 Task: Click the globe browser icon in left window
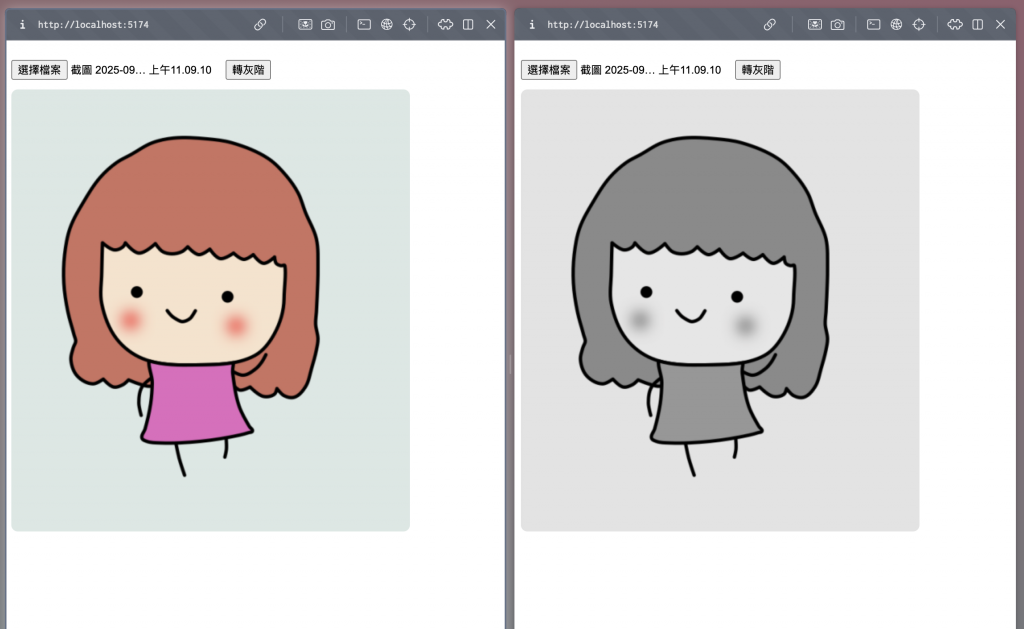[387, 25]
